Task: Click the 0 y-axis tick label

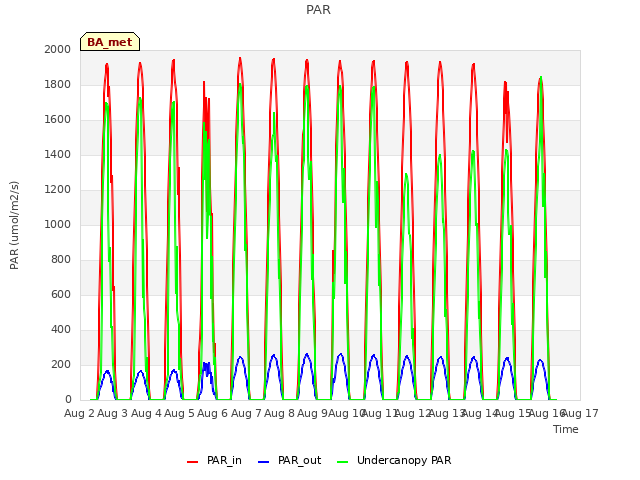Action: (x=68, y=400)
